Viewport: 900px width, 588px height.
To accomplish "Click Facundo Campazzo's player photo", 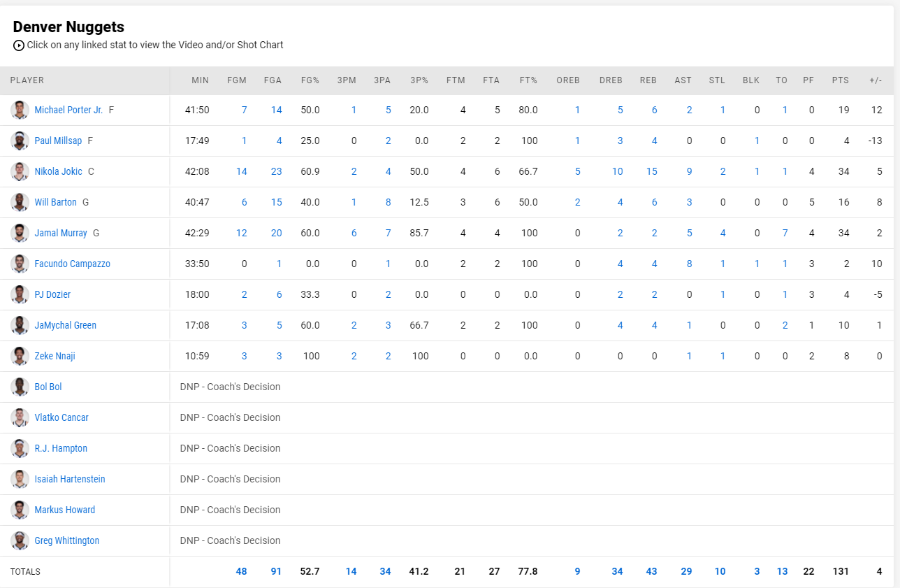I will [x=20, y=264].
